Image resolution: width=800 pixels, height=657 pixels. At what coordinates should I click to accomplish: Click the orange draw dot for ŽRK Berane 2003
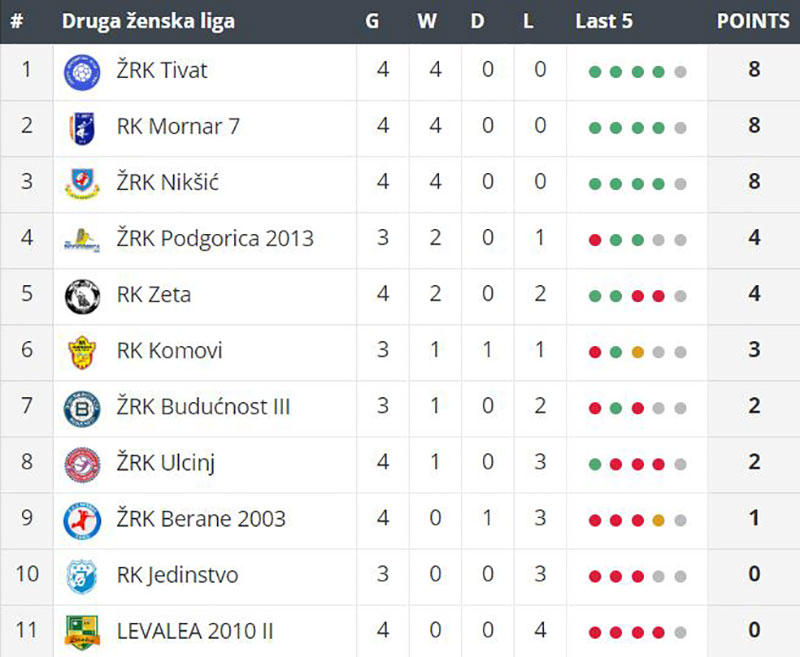click(658, 520)
